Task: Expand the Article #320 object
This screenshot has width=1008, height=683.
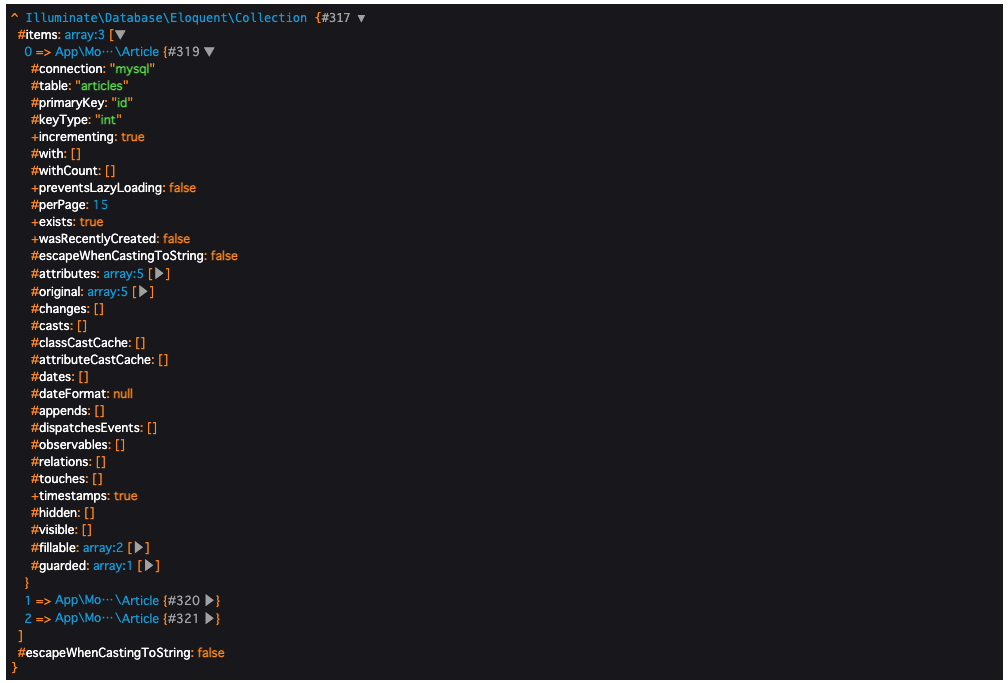Action: 210,600
